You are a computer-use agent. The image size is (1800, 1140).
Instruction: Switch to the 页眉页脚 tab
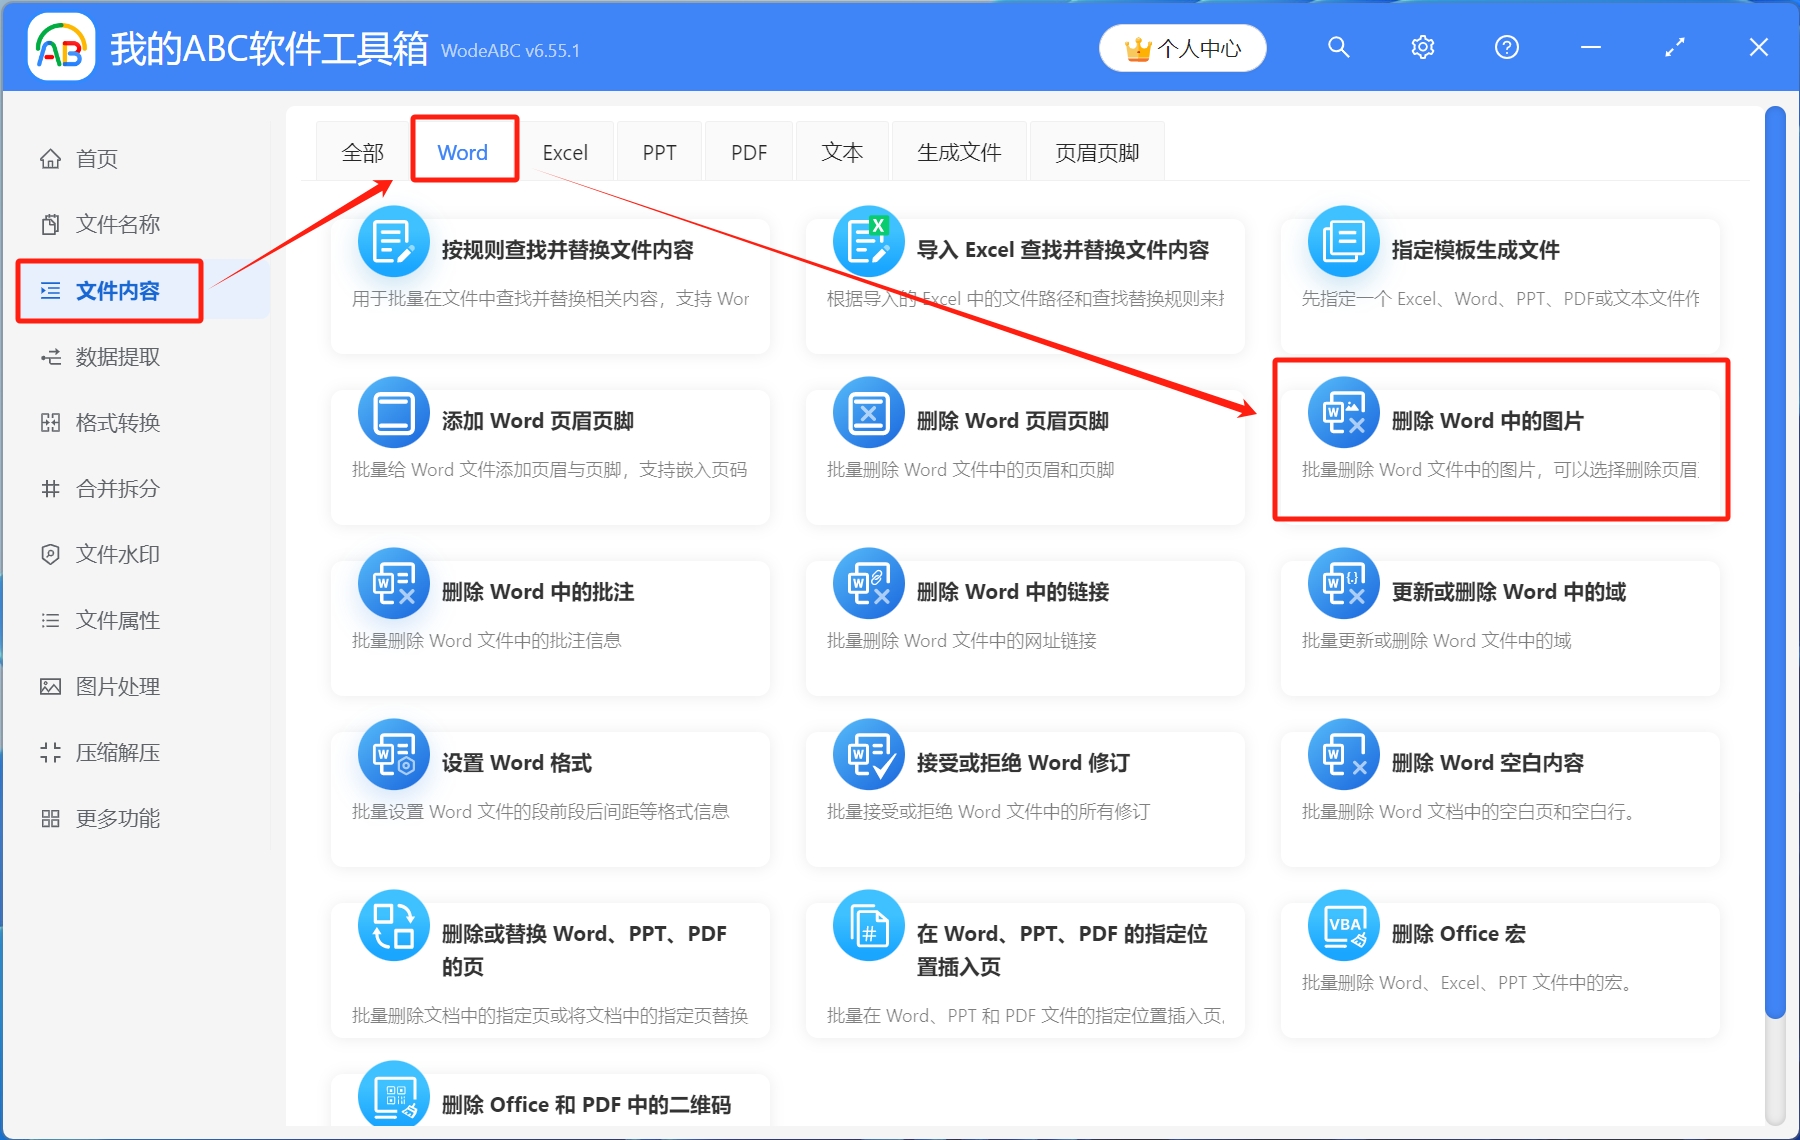(1096, 151)
